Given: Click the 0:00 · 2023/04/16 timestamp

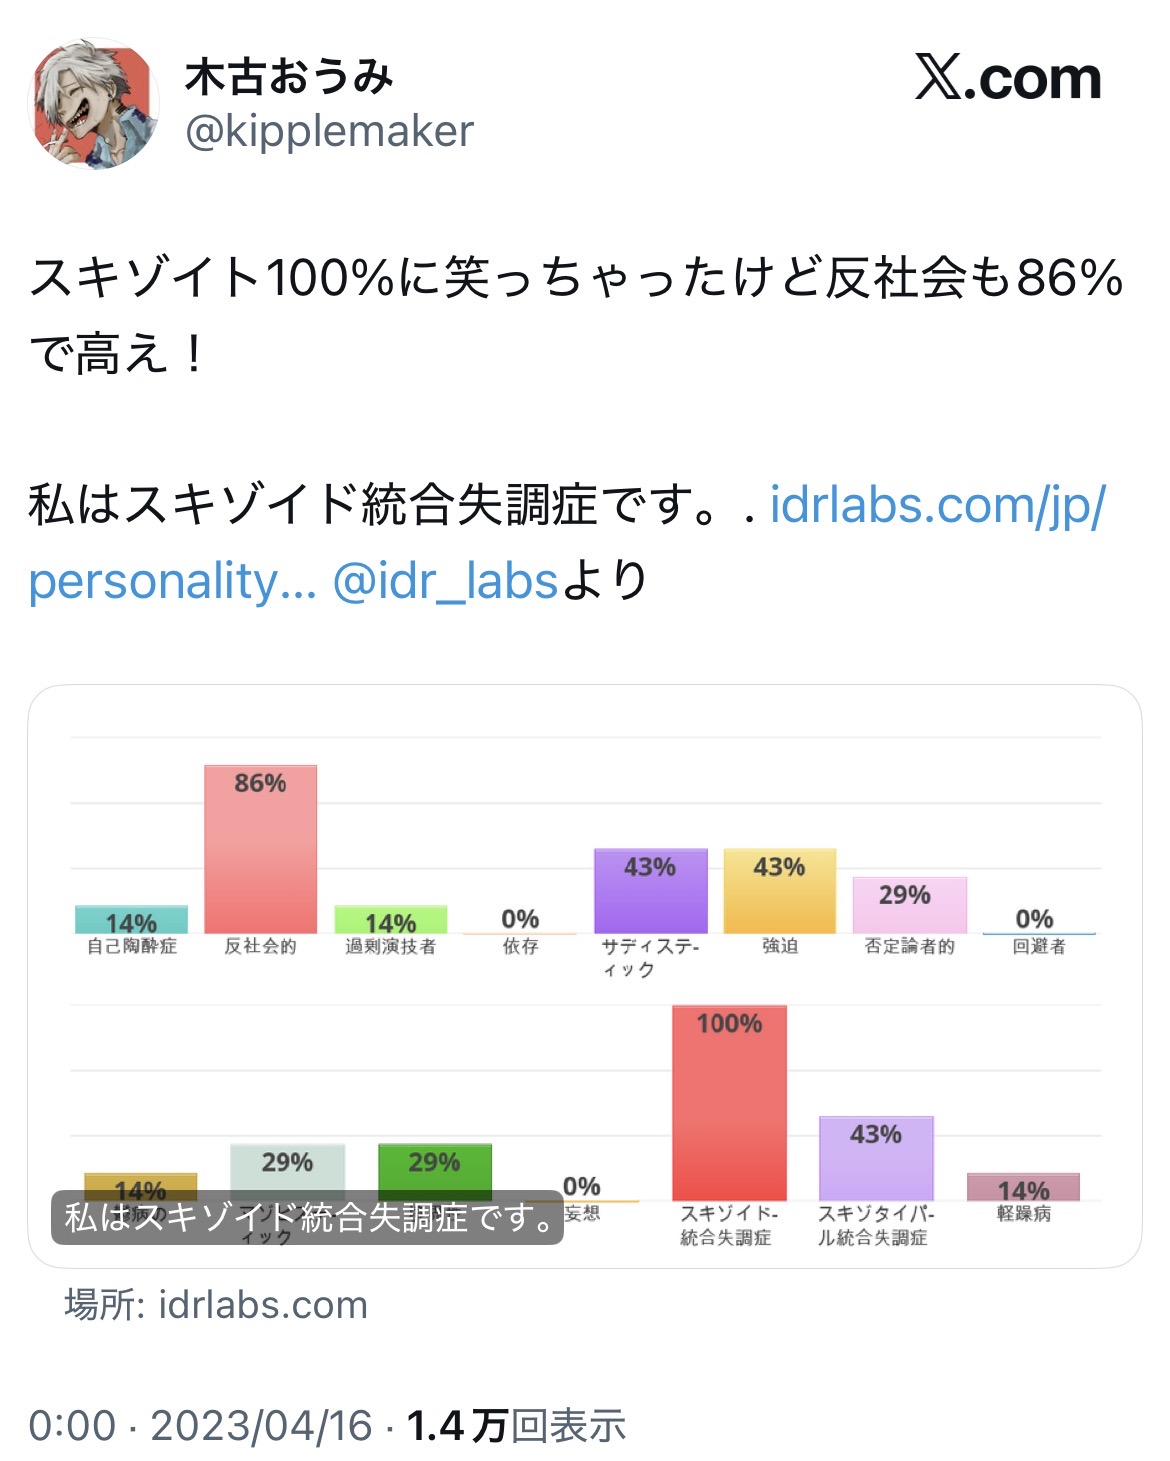Looking at the screenshot, I should click(200, 1425).
